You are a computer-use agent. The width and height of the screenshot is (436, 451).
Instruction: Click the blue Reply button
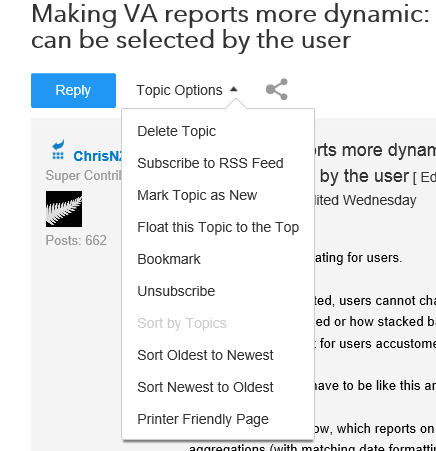[73, 90]
